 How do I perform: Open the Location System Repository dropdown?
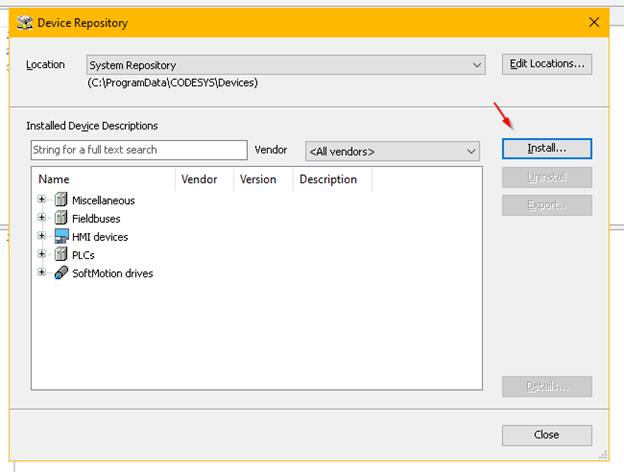click(x=286, y=65)
